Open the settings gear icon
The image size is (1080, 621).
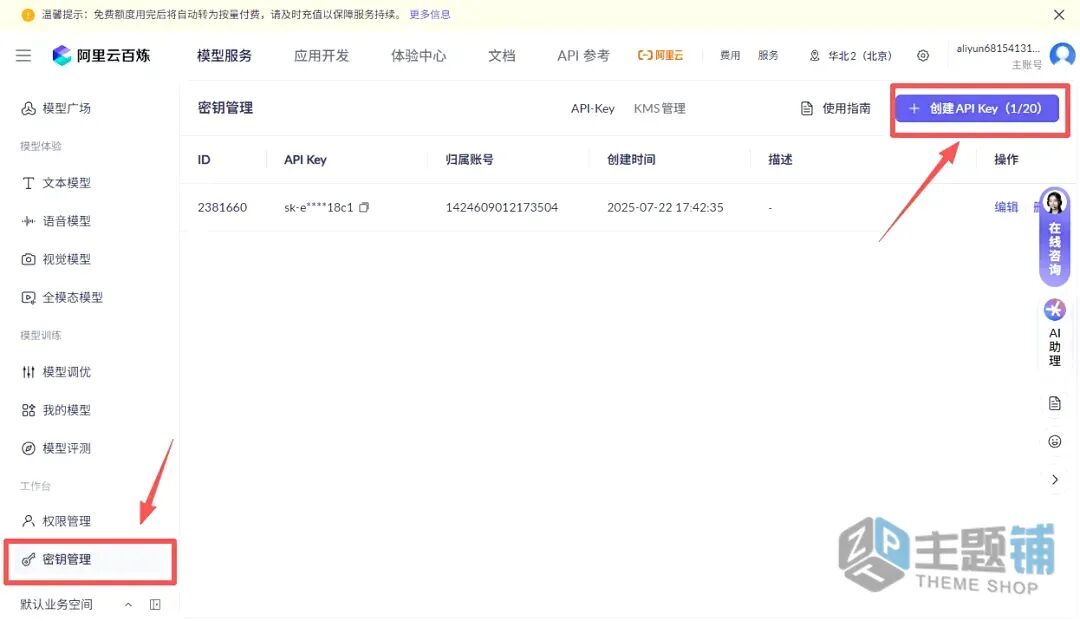pyautogui.click(x=923, y=56)
